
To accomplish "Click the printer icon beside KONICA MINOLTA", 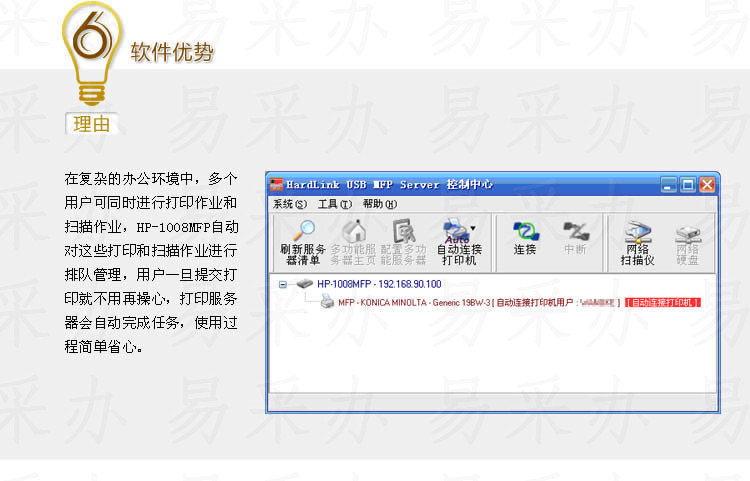I will click(x=327, y=302).
